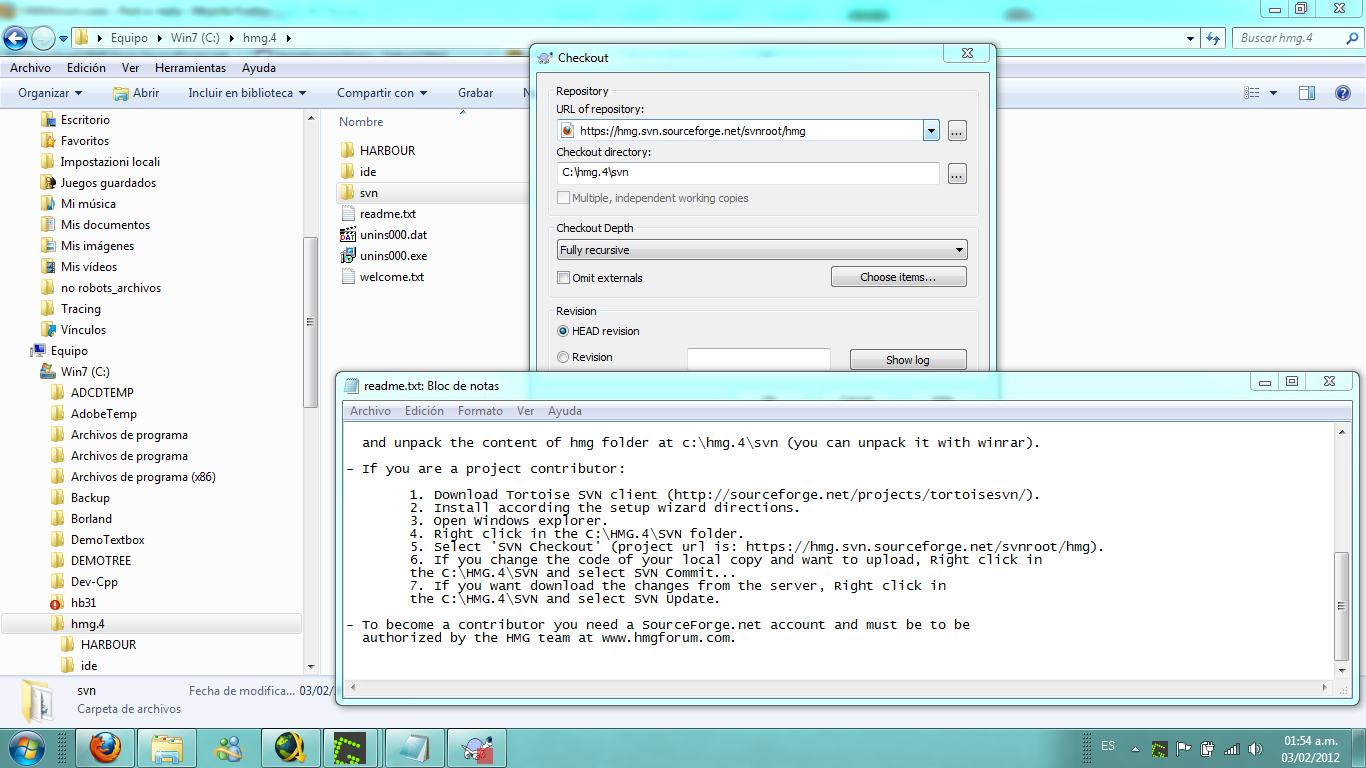Click the Choose items... button
Viewport: 1366px width, 768px height.
point(898,277)
